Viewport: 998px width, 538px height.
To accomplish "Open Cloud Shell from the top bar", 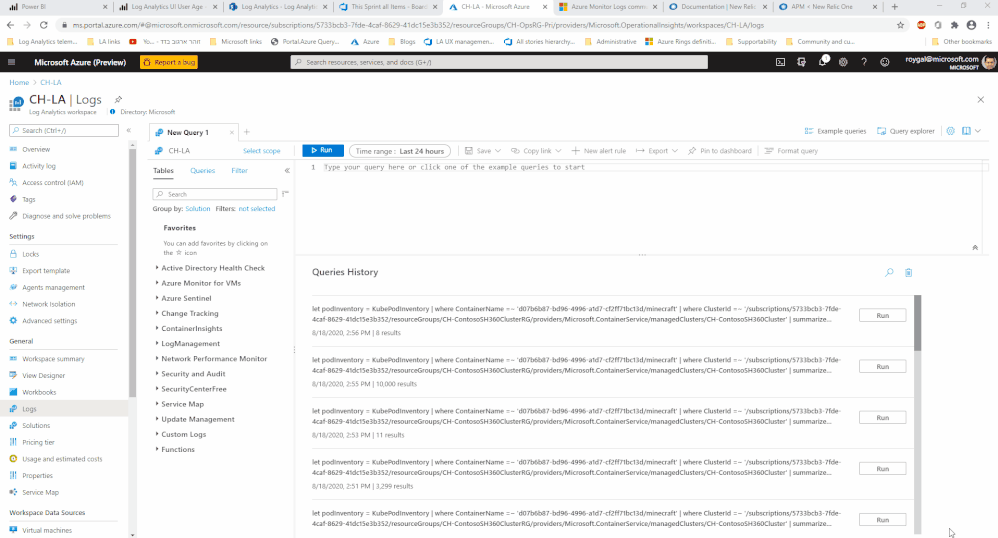I will (x=780, y=62).
